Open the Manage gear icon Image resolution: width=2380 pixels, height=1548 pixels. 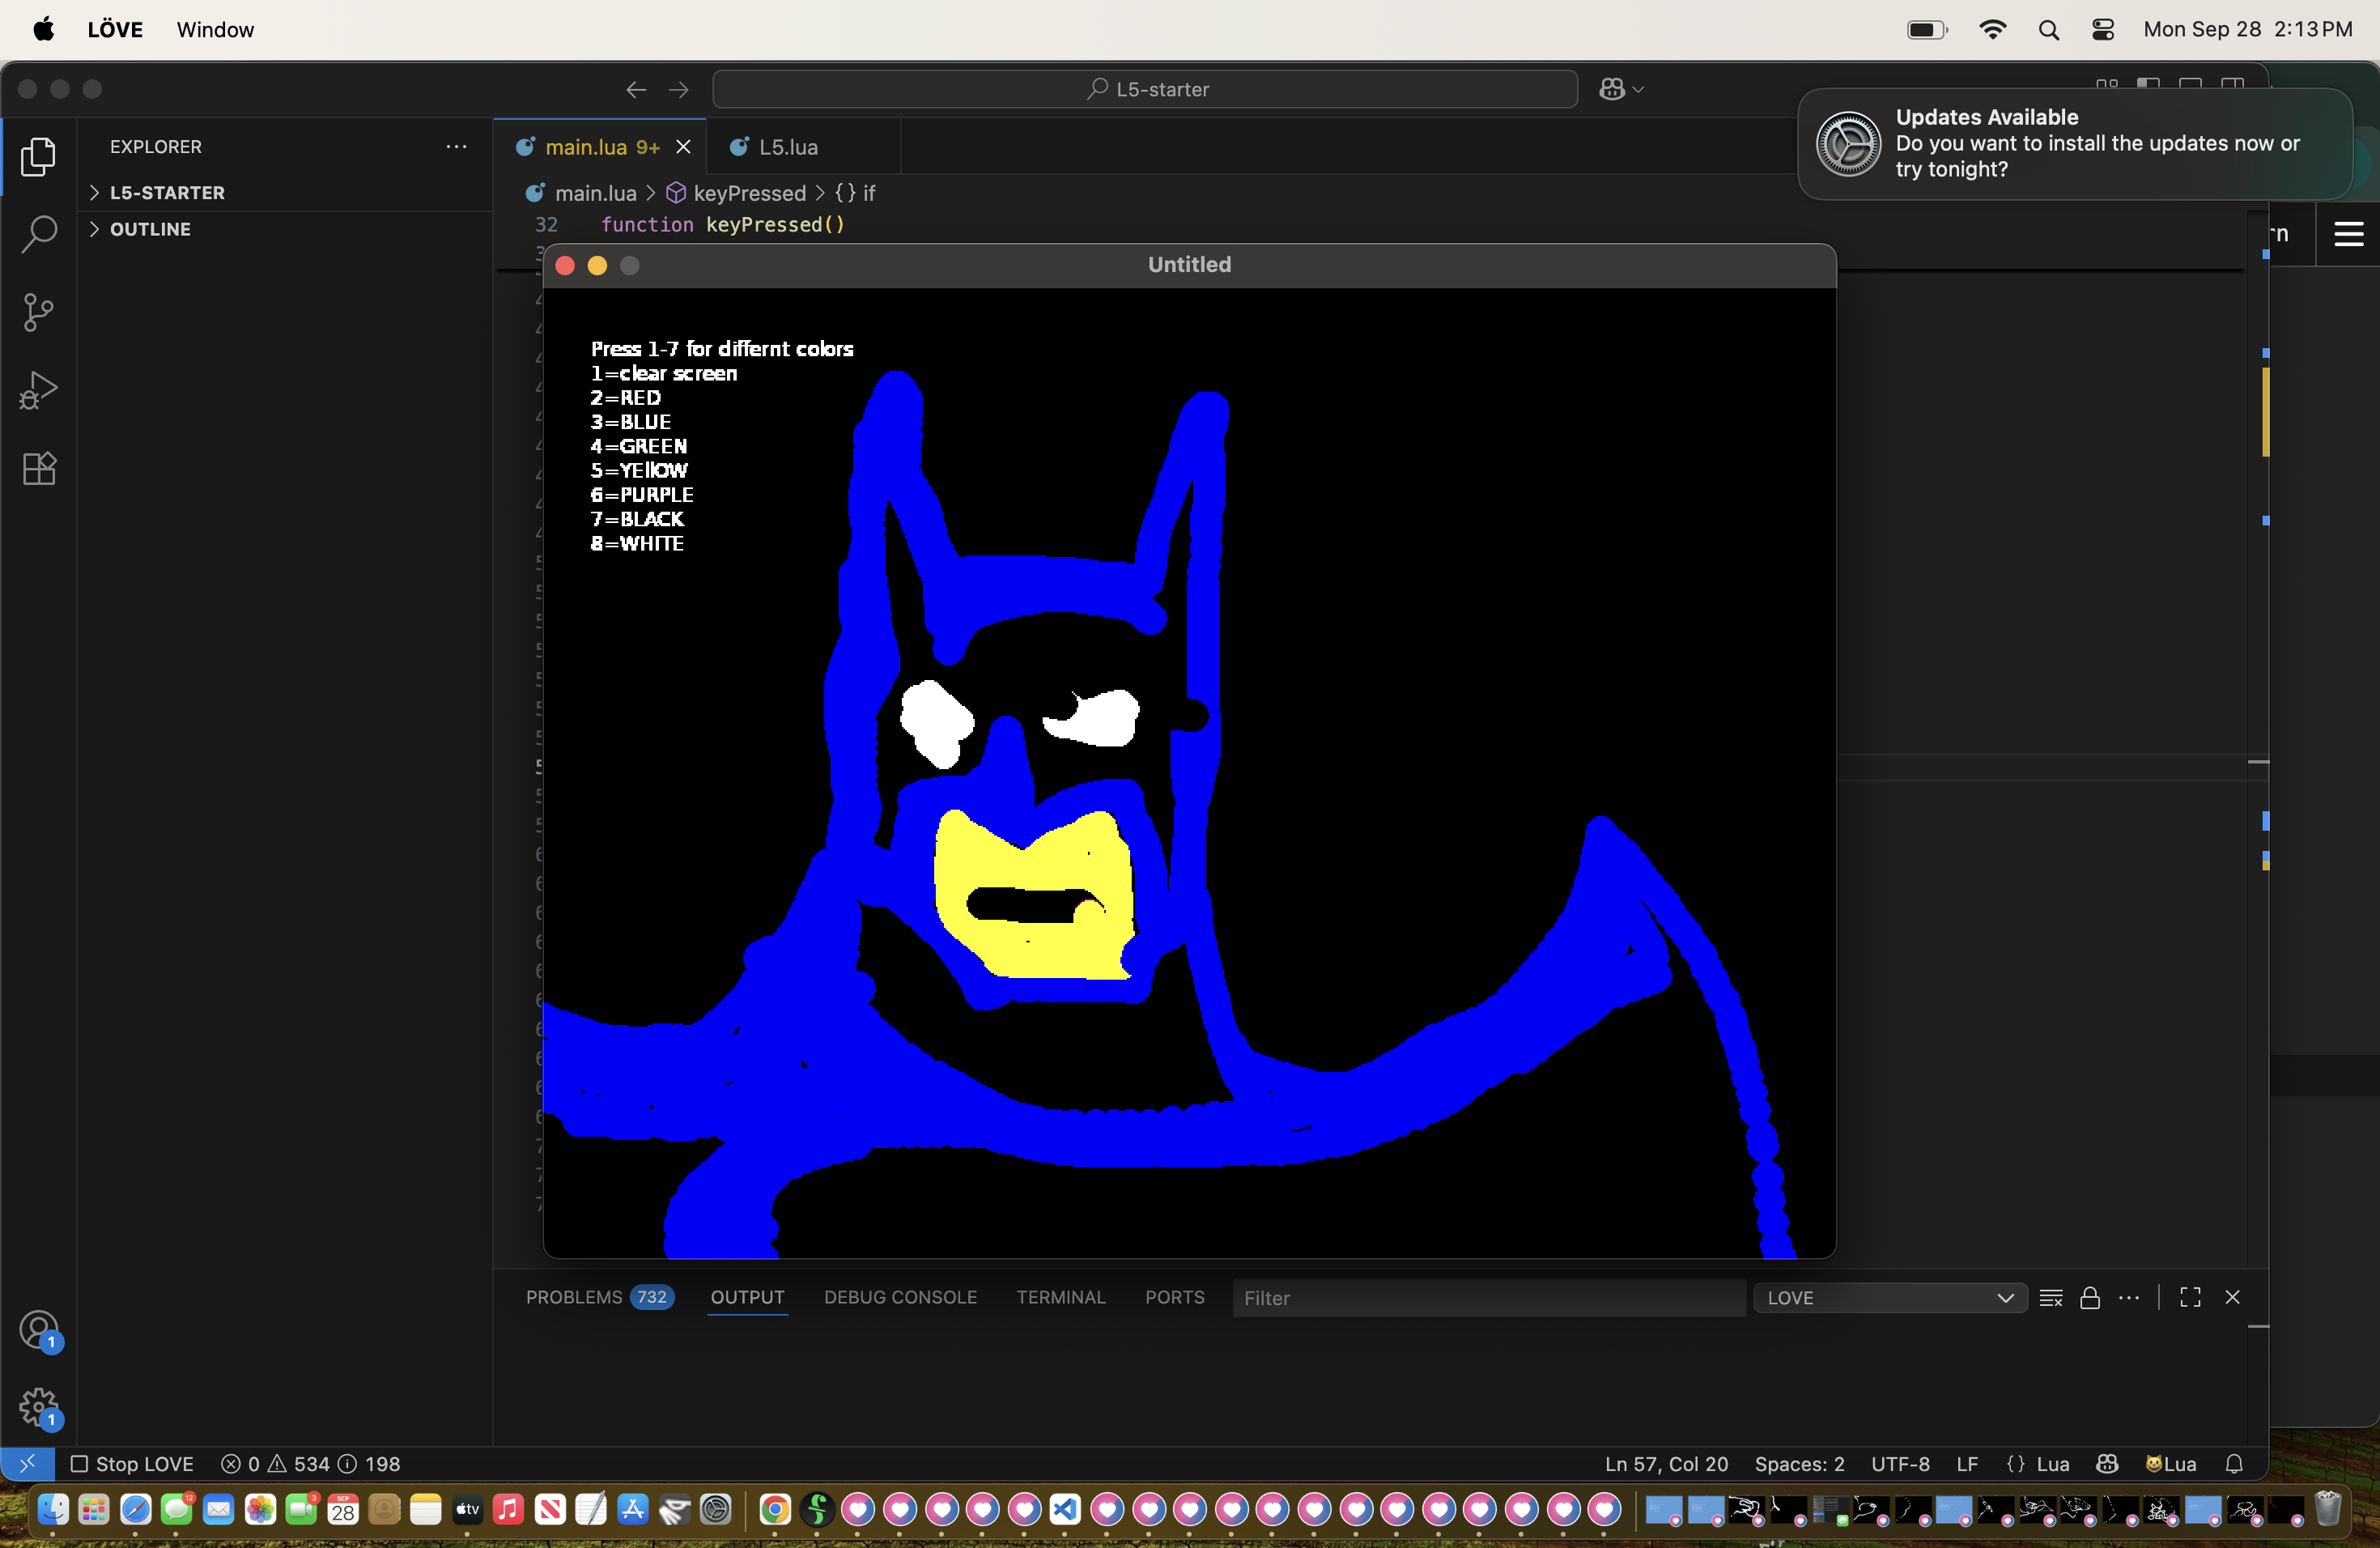40,1408
